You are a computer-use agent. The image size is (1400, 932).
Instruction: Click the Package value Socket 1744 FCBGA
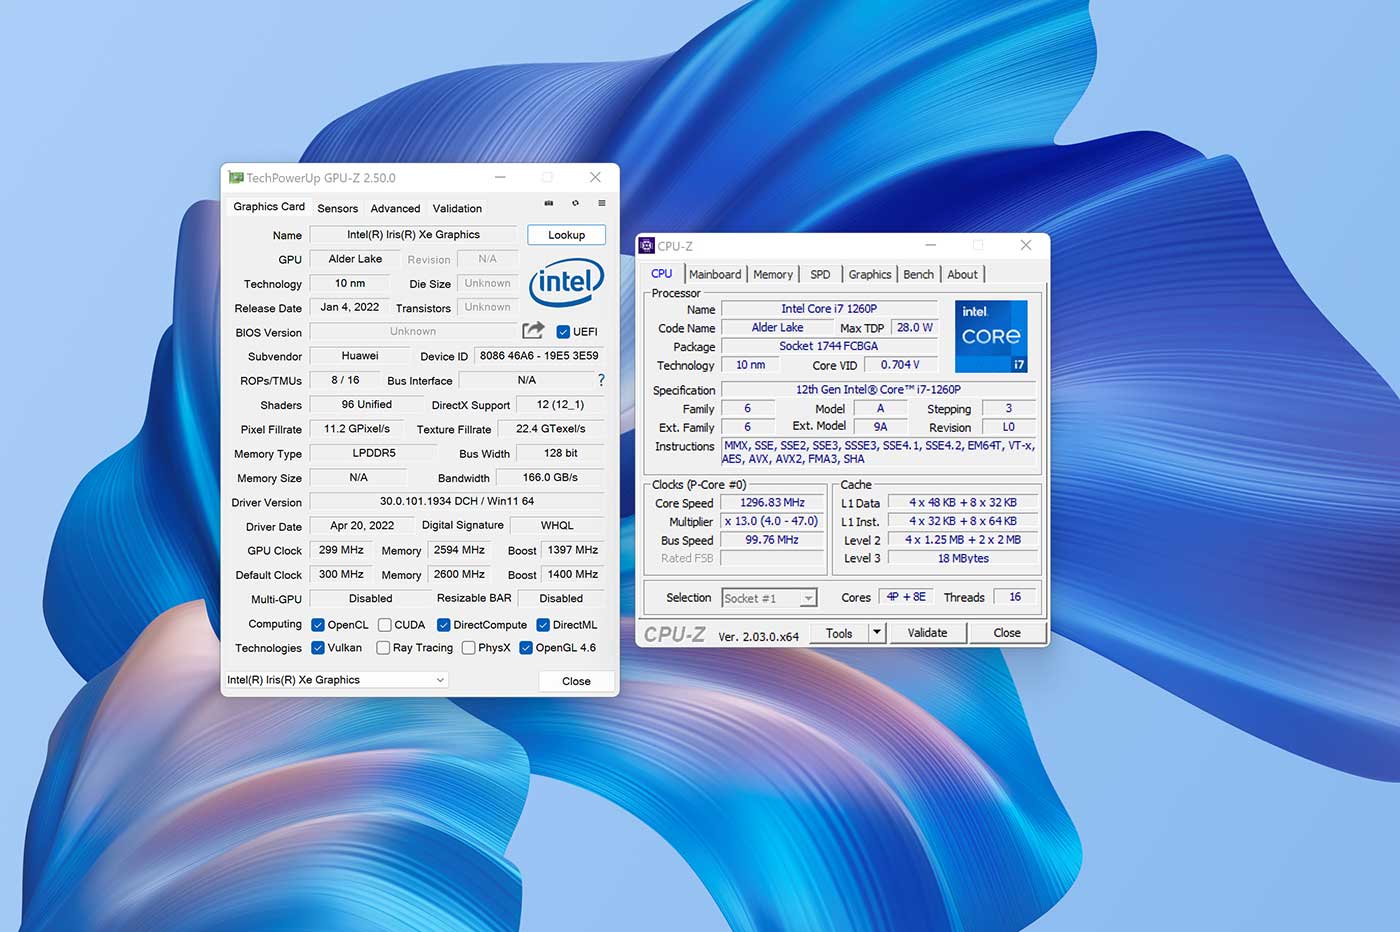coord(829,346)
